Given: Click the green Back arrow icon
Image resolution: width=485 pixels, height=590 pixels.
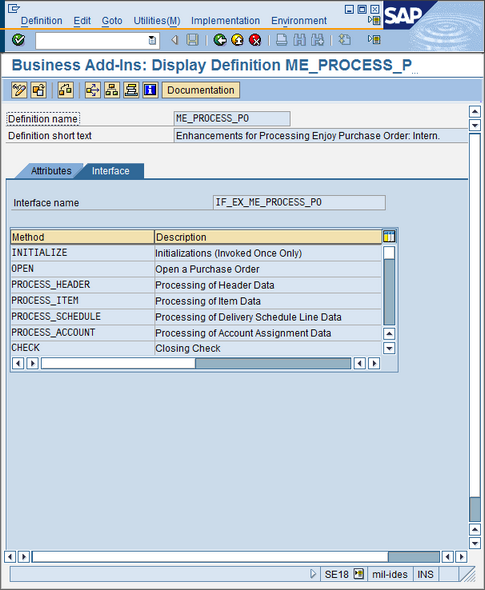Looking at the screenshot, I should click(x=220, y=40).
